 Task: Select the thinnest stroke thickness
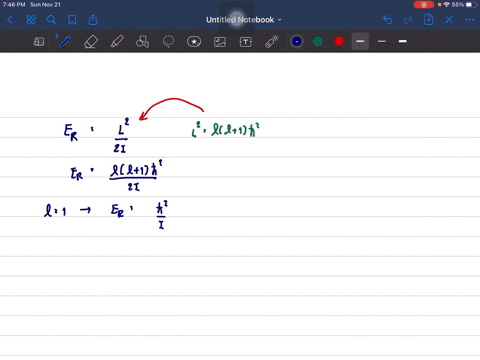click(382, 41)
